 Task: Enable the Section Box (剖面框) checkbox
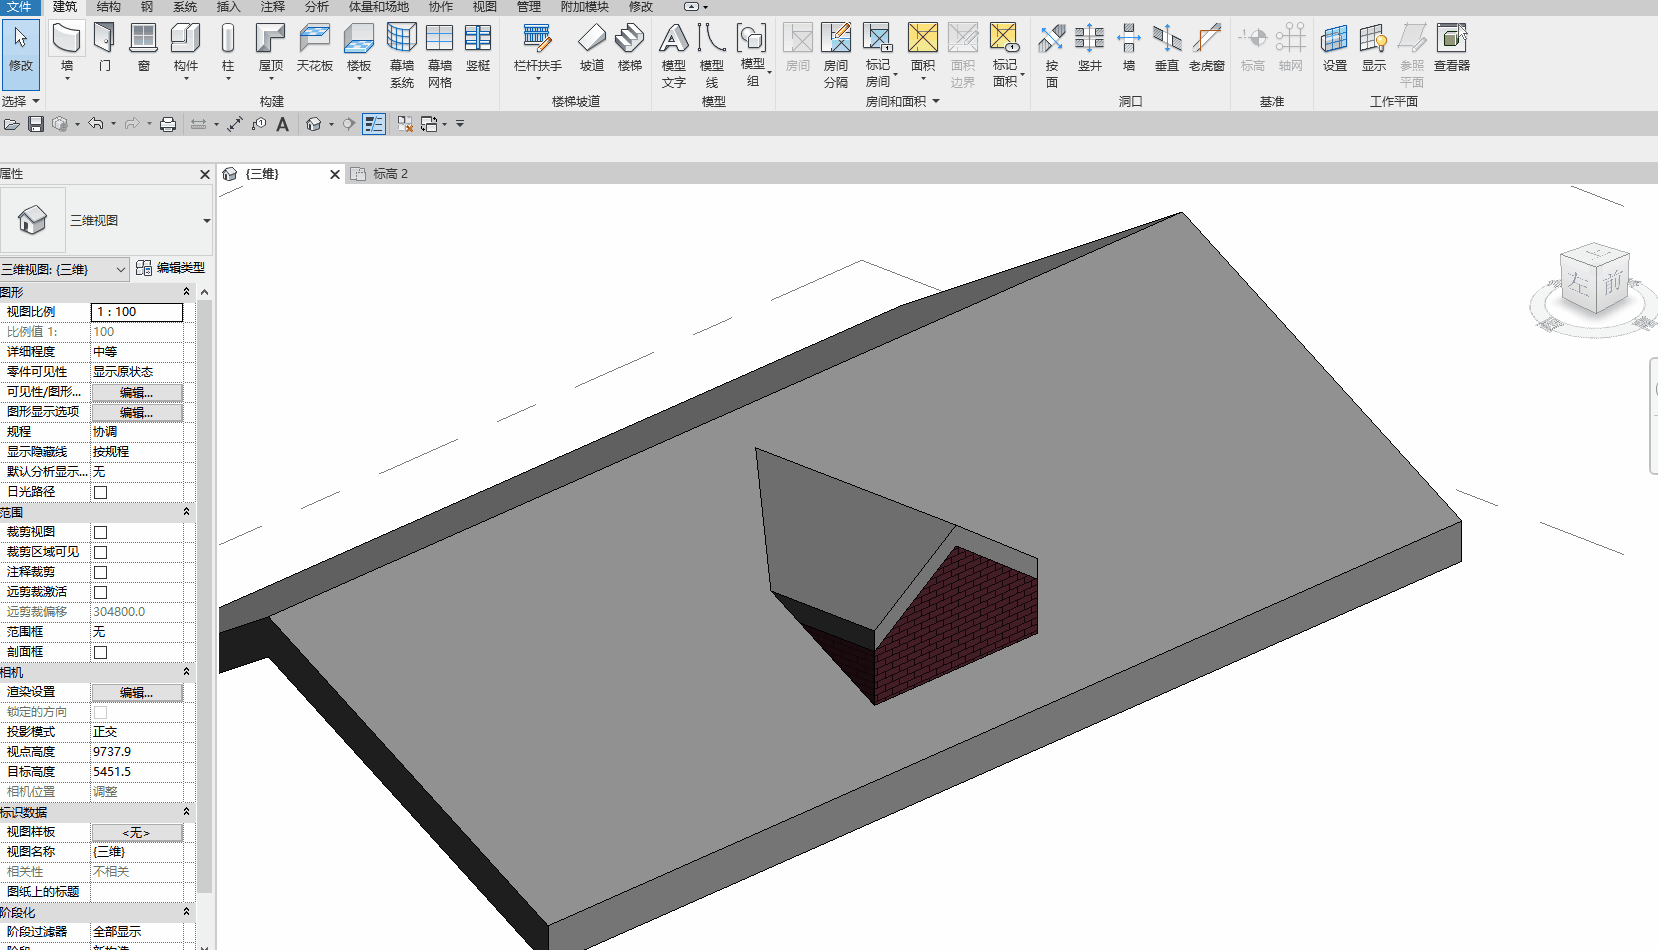pos(100,652)
